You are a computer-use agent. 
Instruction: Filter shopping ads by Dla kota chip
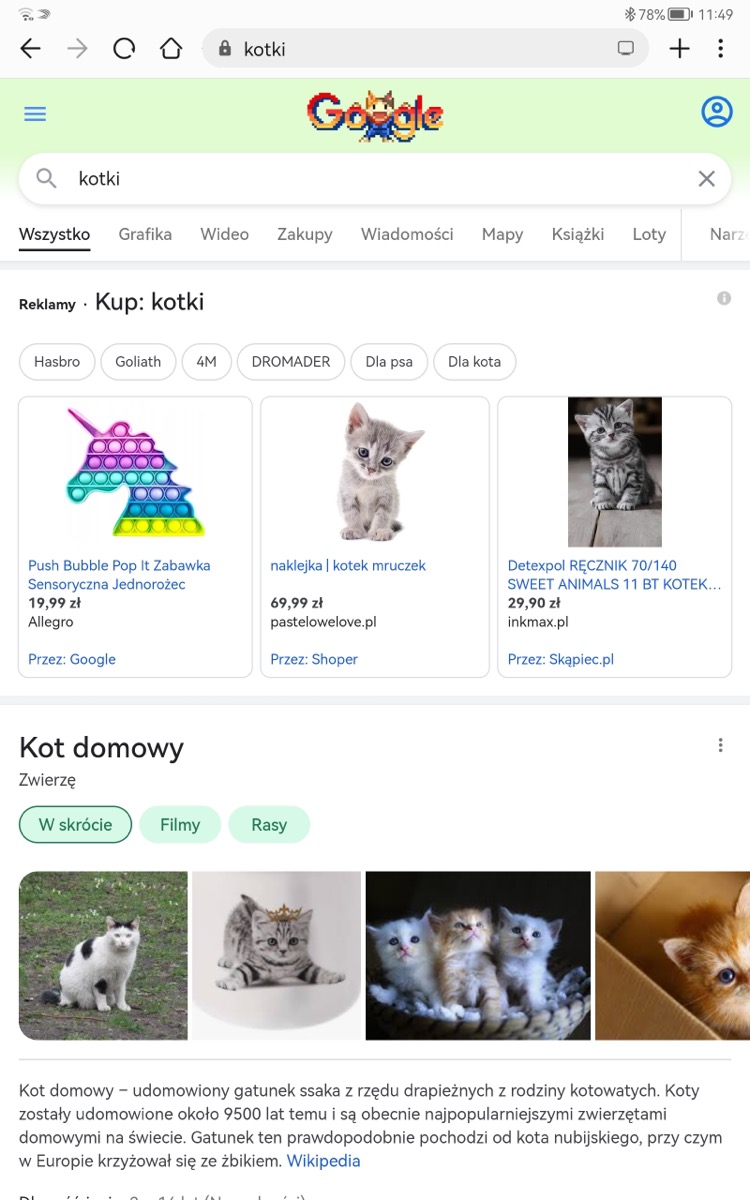click(474, 362)
